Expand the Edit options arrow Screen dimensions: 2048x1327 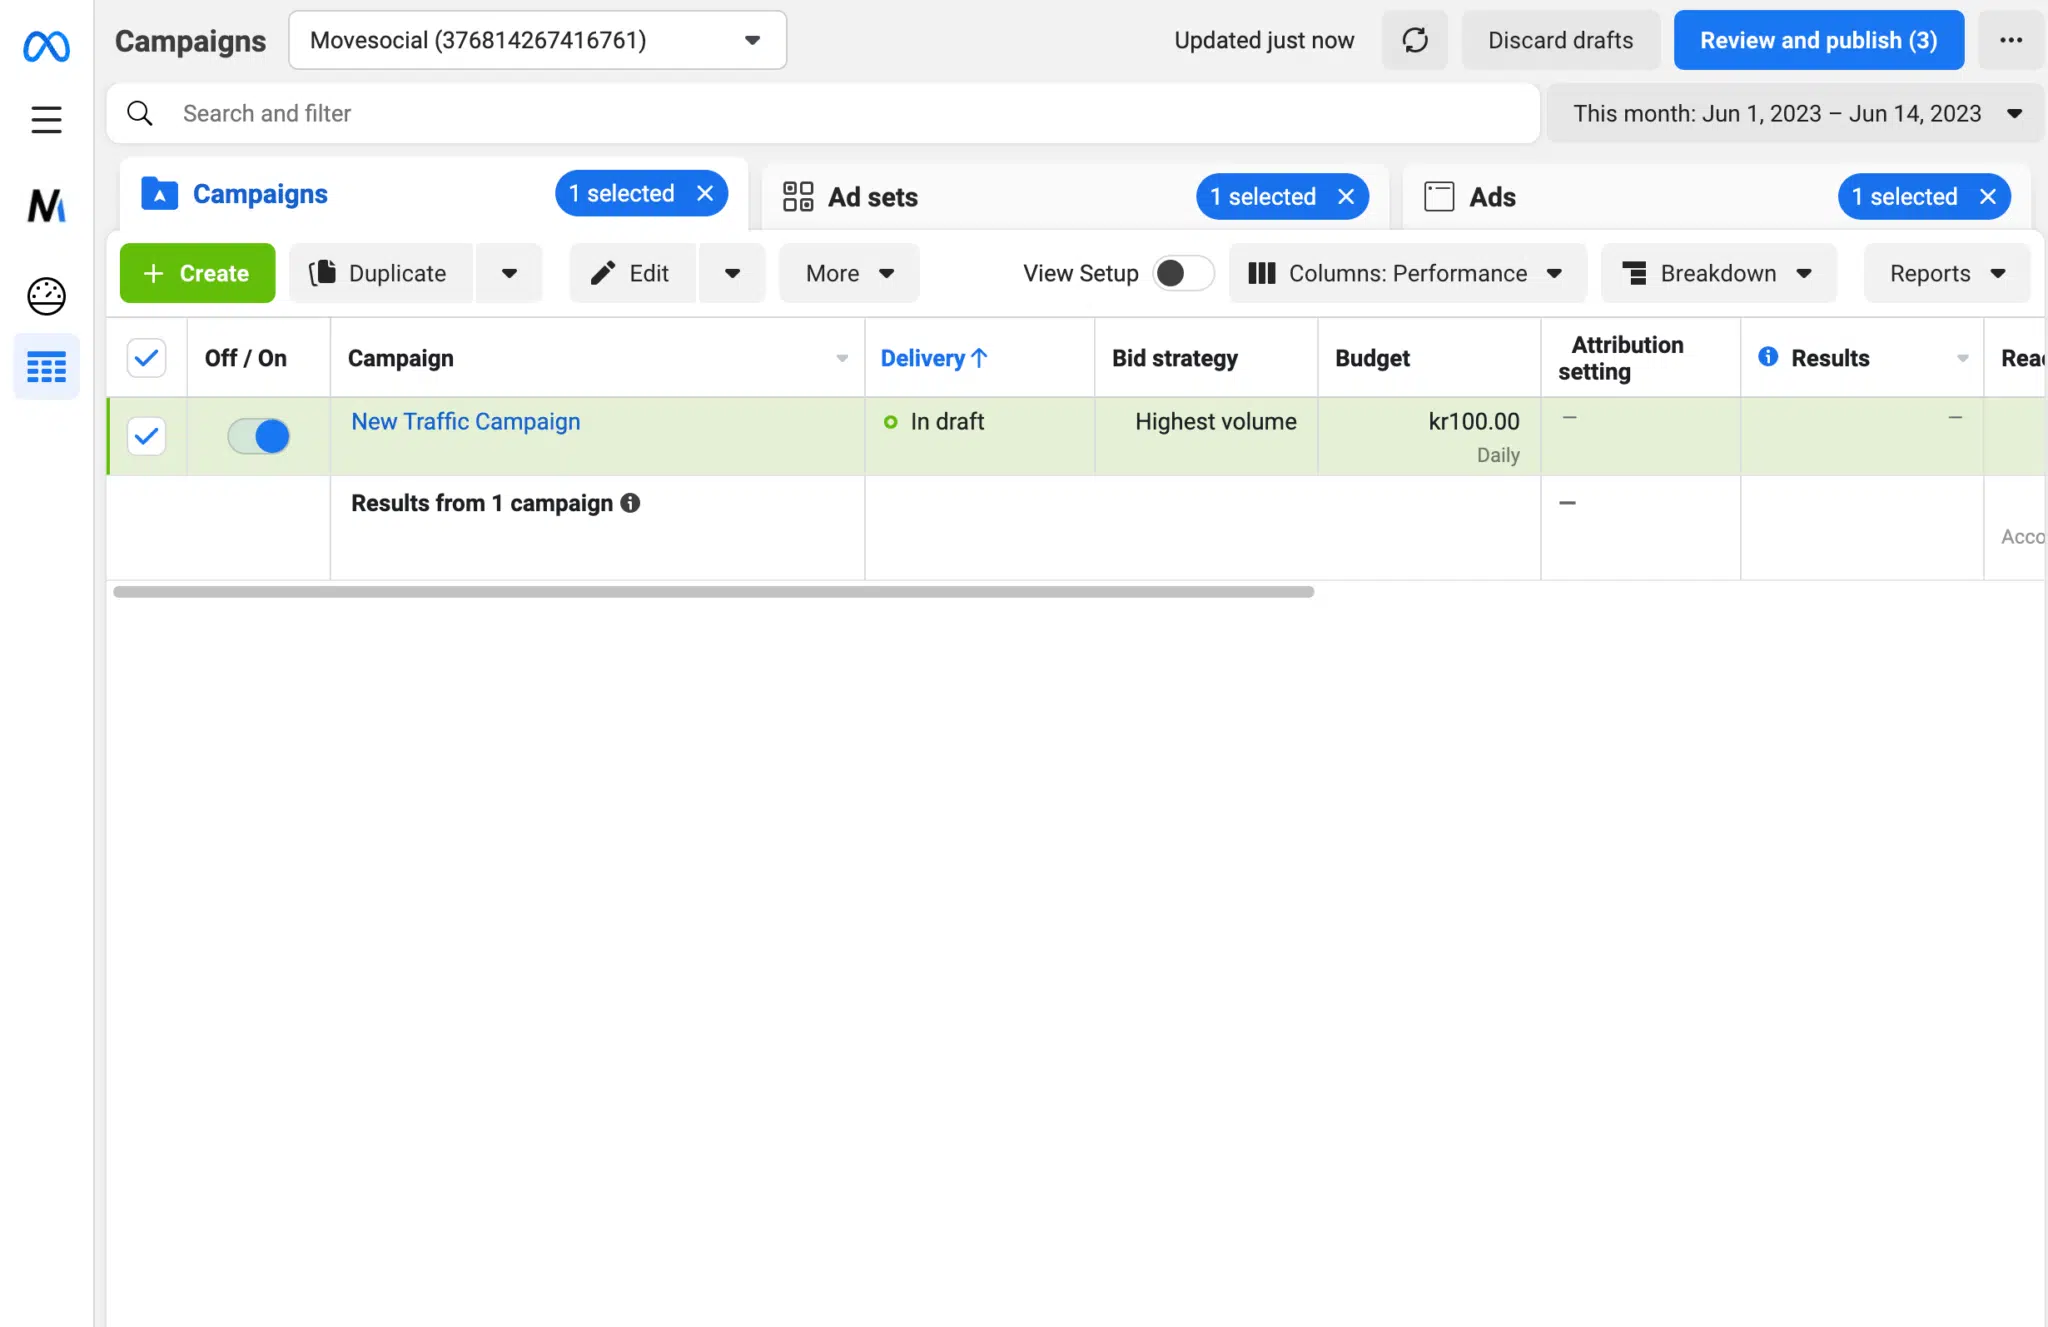732,273
